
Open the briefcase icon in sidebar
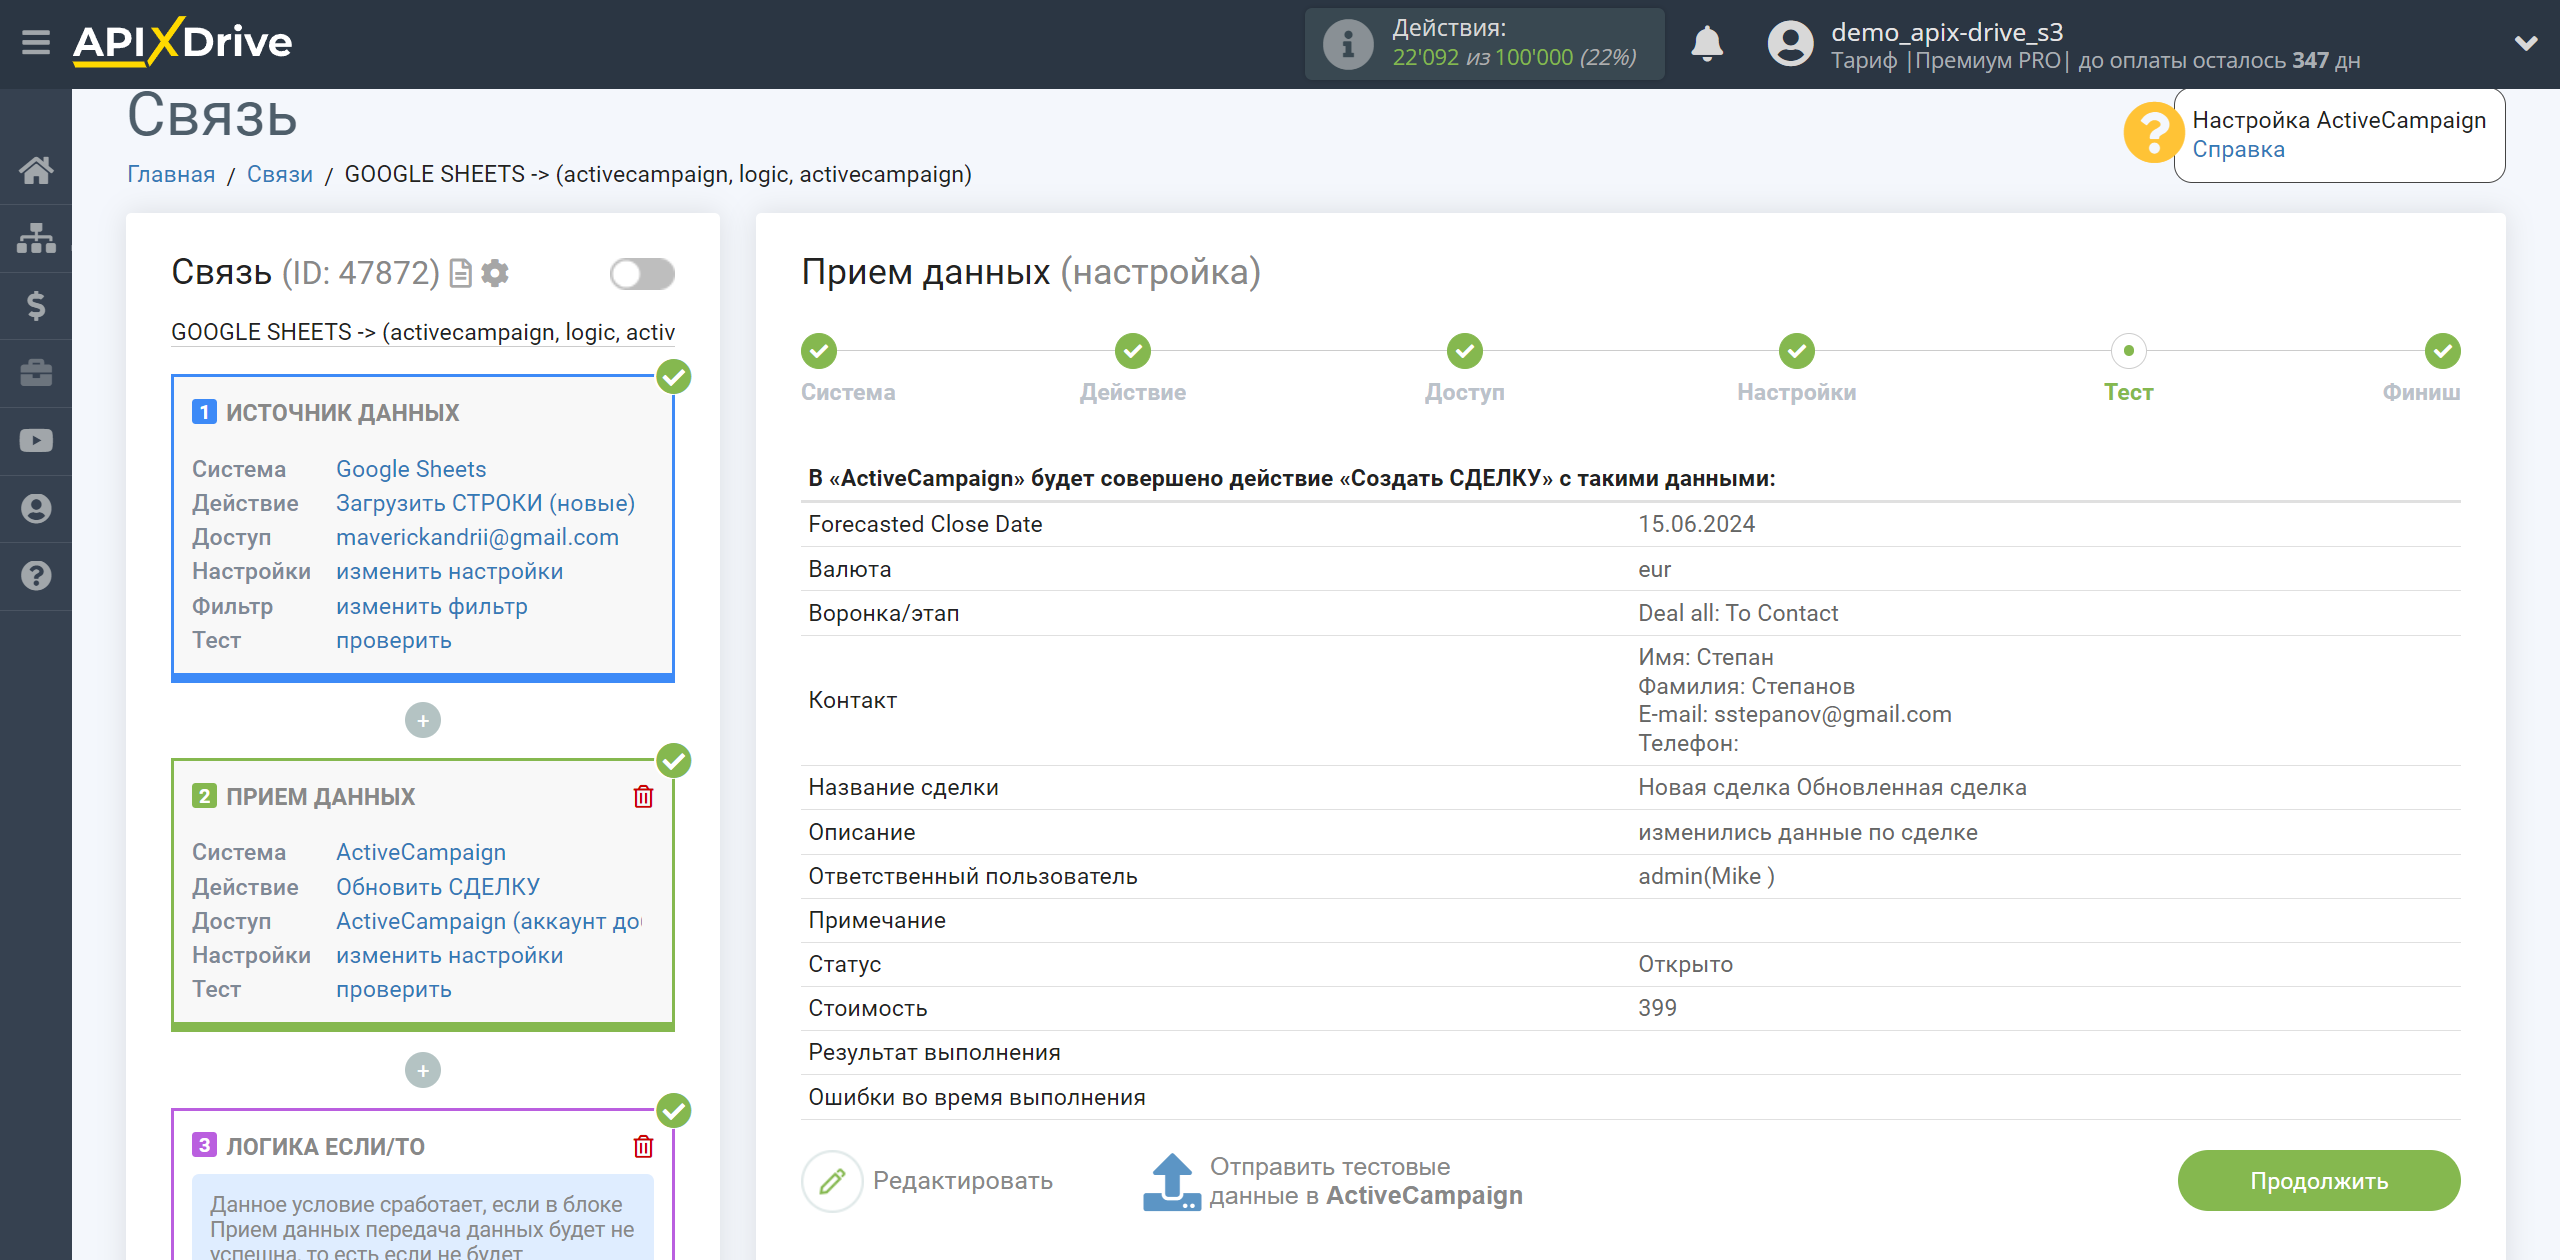pyautogui.click(x=36, y=373)
